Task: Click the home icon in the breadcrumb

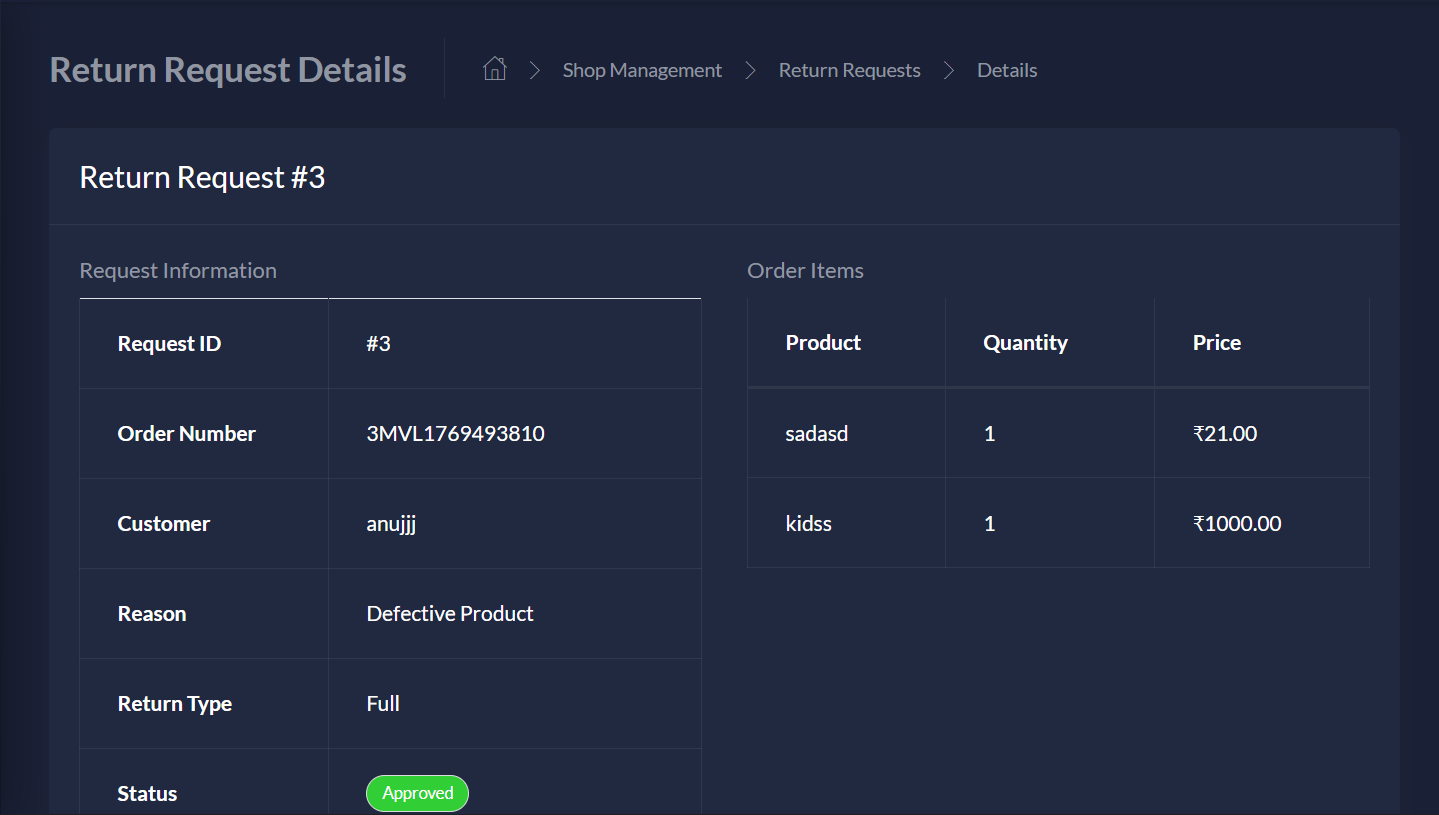Action: pos(494,69)
